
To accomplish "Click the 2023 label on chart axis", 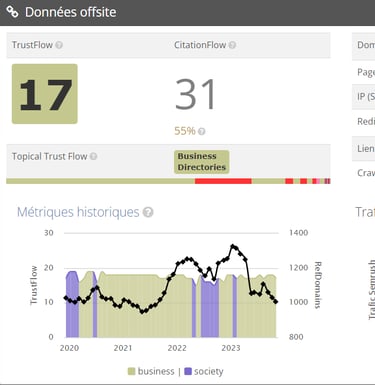I will [x=231, y=348].
